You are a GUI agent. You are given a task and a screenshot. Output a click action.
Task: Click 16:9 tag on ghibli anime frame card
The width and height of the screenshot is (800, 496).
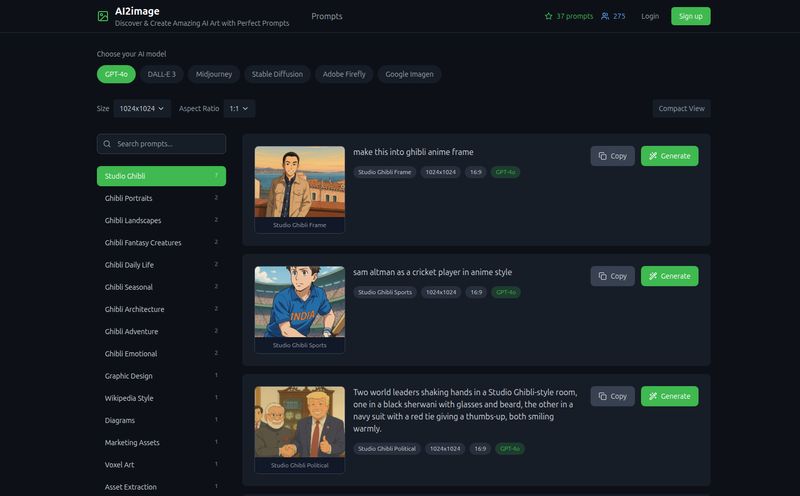[x=476, y=172]
